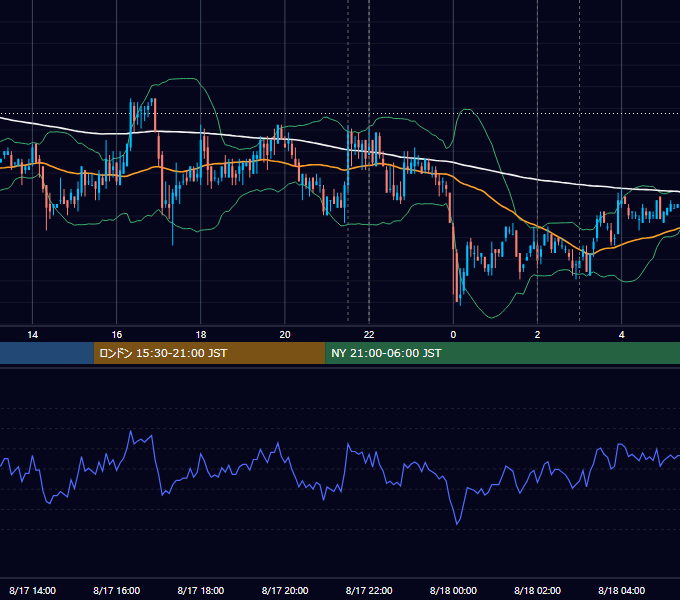Click the 8/17 18:00 date label

point(201,590)
